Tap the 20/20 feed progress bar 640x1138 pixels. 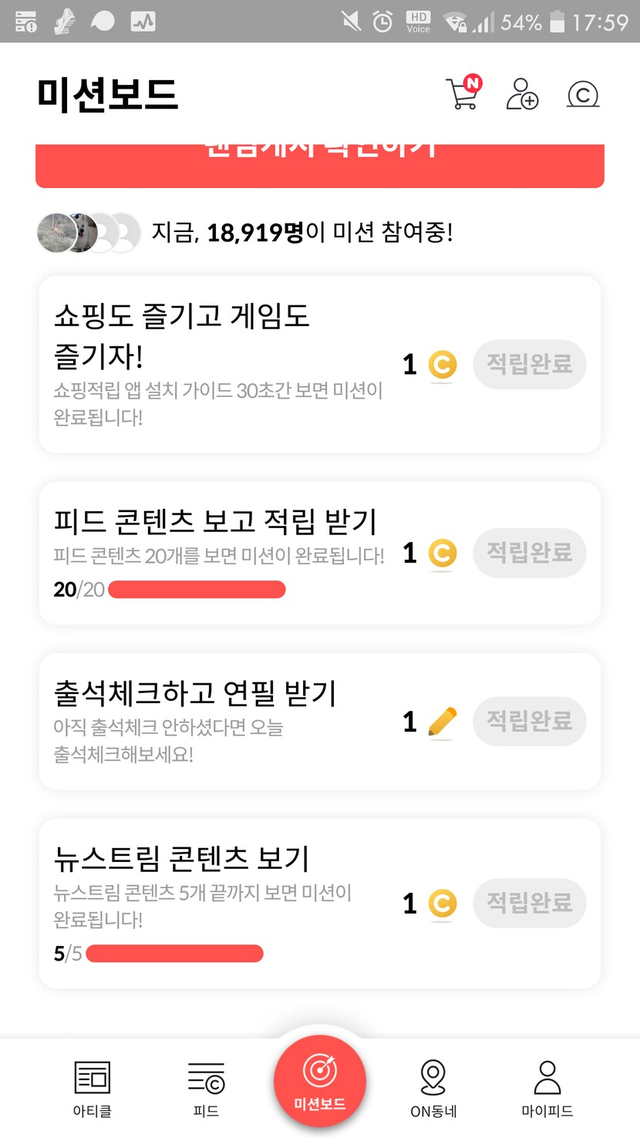point(196,590)
